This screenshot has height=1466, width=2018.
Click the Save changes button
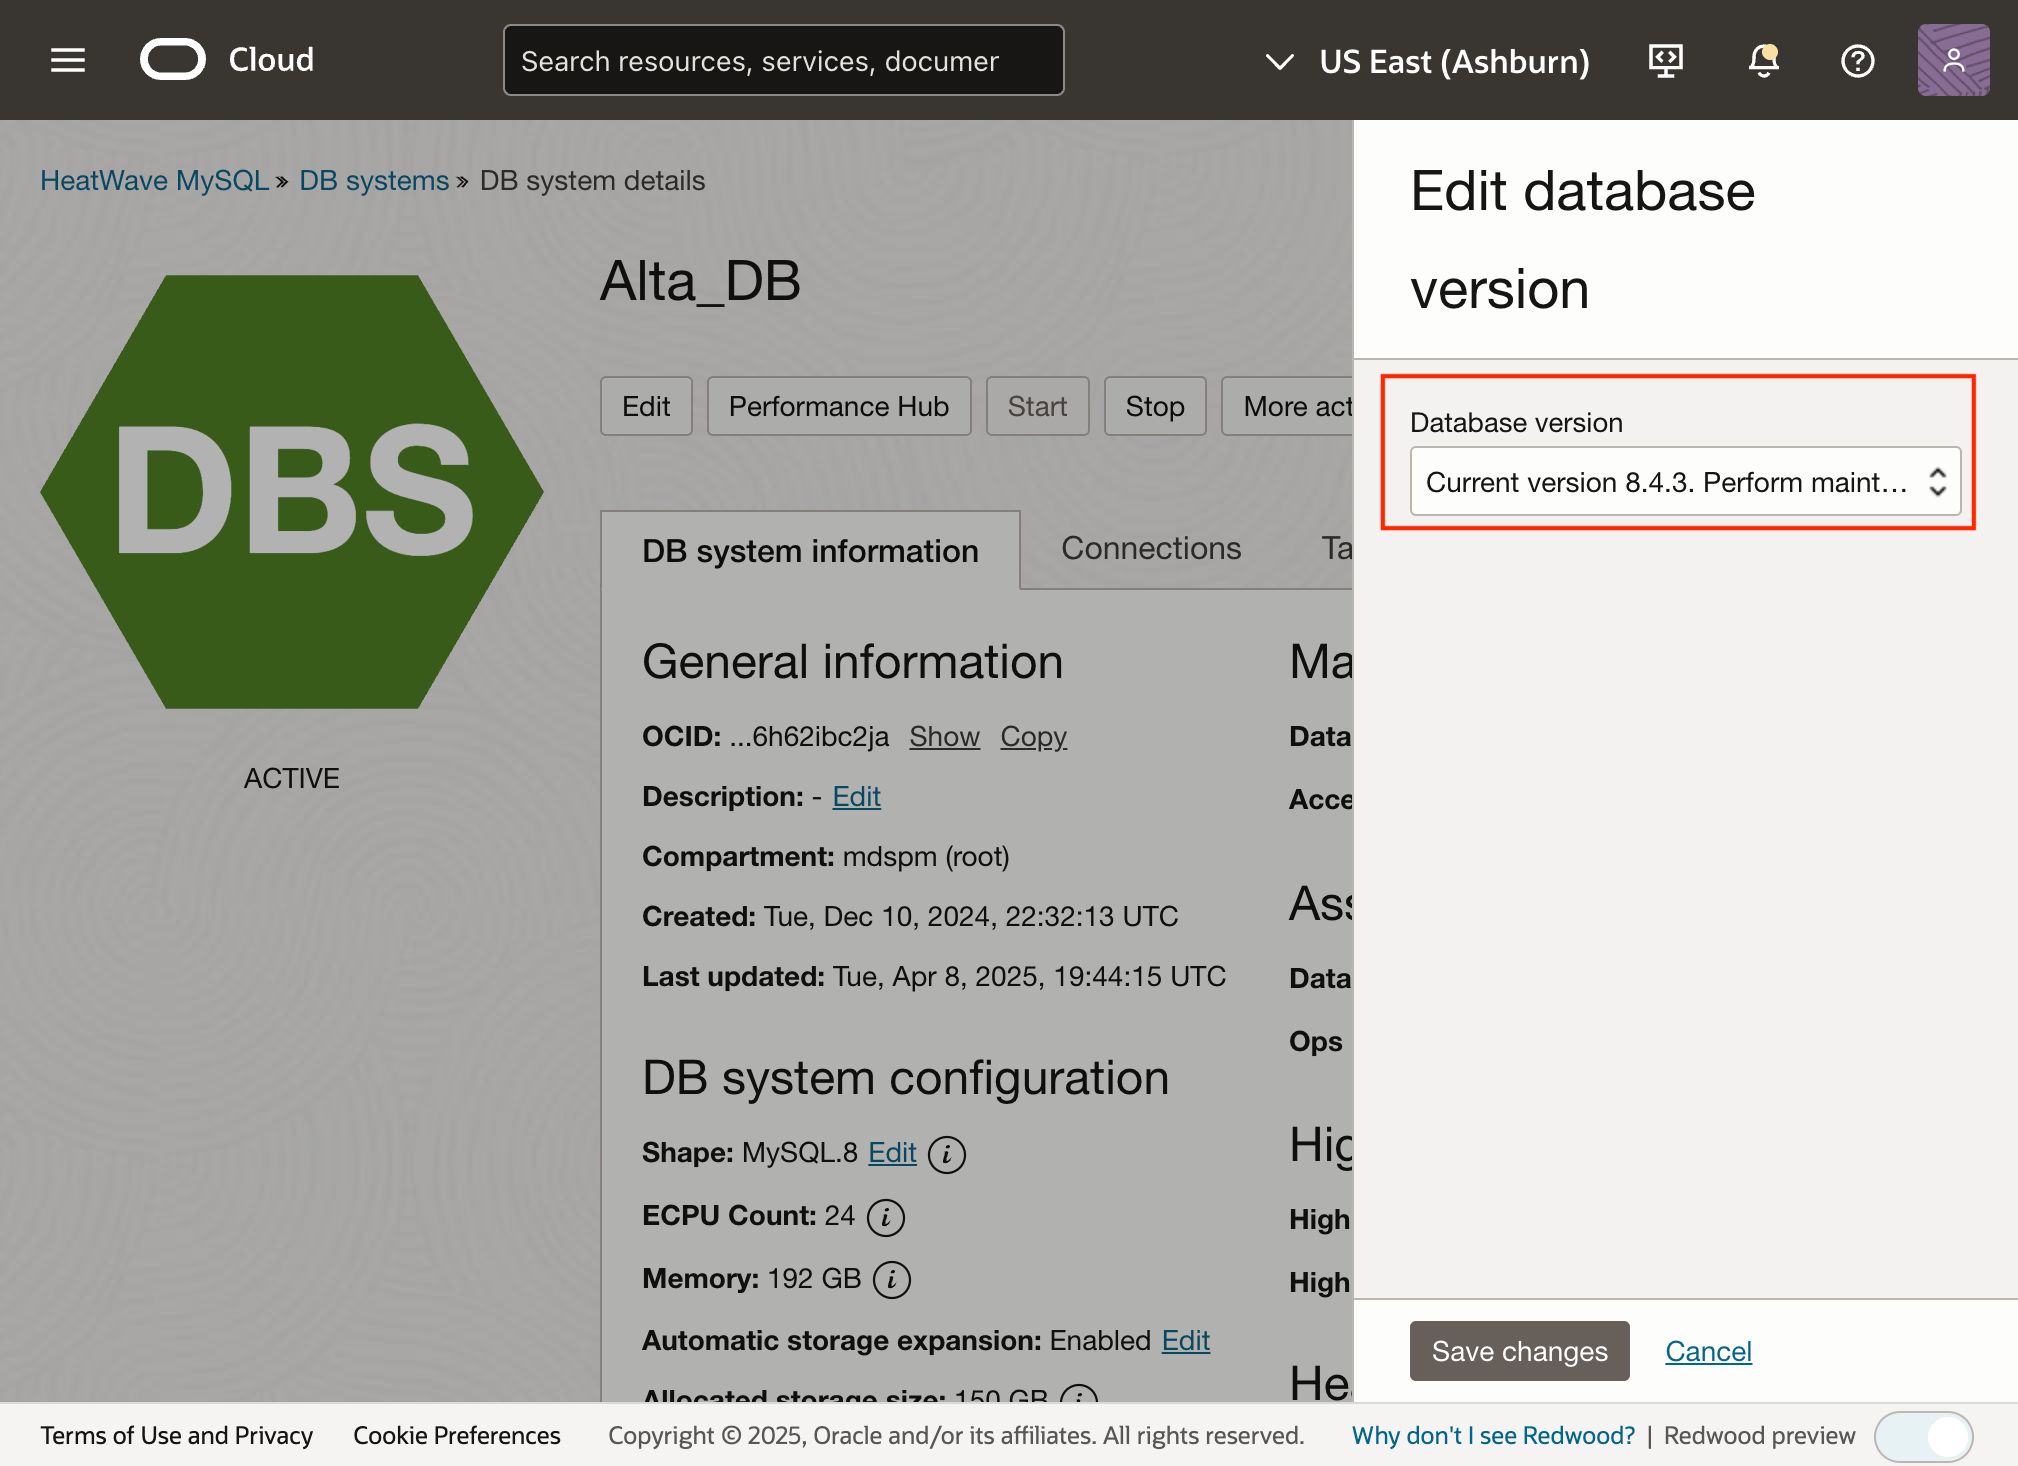click(1518, 1351)
